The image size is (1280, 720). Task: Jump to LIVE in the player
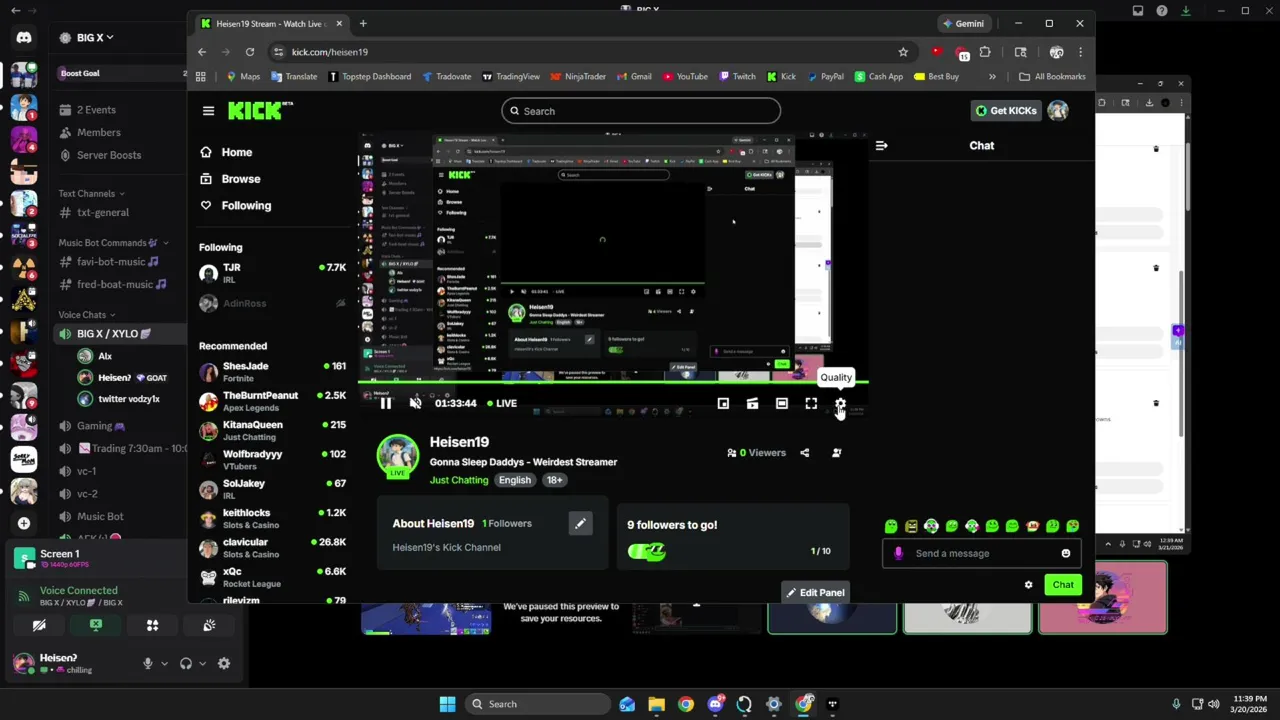pyautogui.click(x=501, y=403)
